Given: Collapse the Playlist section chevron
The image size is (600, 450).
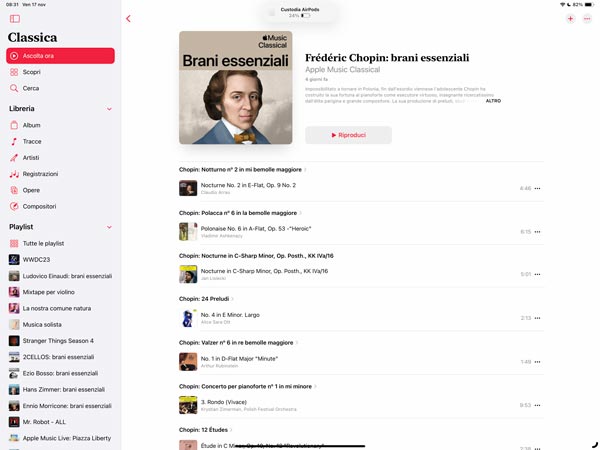Looking at the screenshot, I should click(109, 227).
